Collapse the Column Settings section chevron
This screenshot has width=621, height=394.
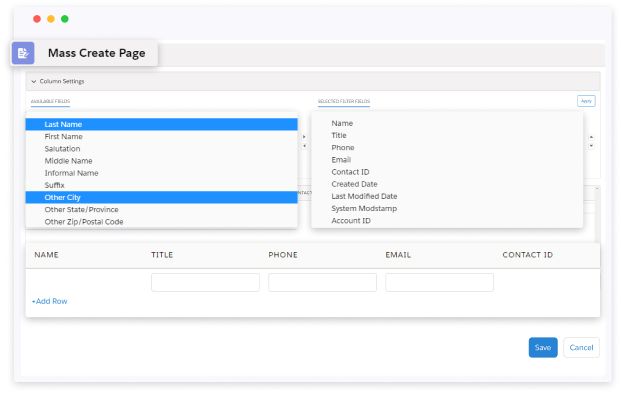(x=34, y=82)
